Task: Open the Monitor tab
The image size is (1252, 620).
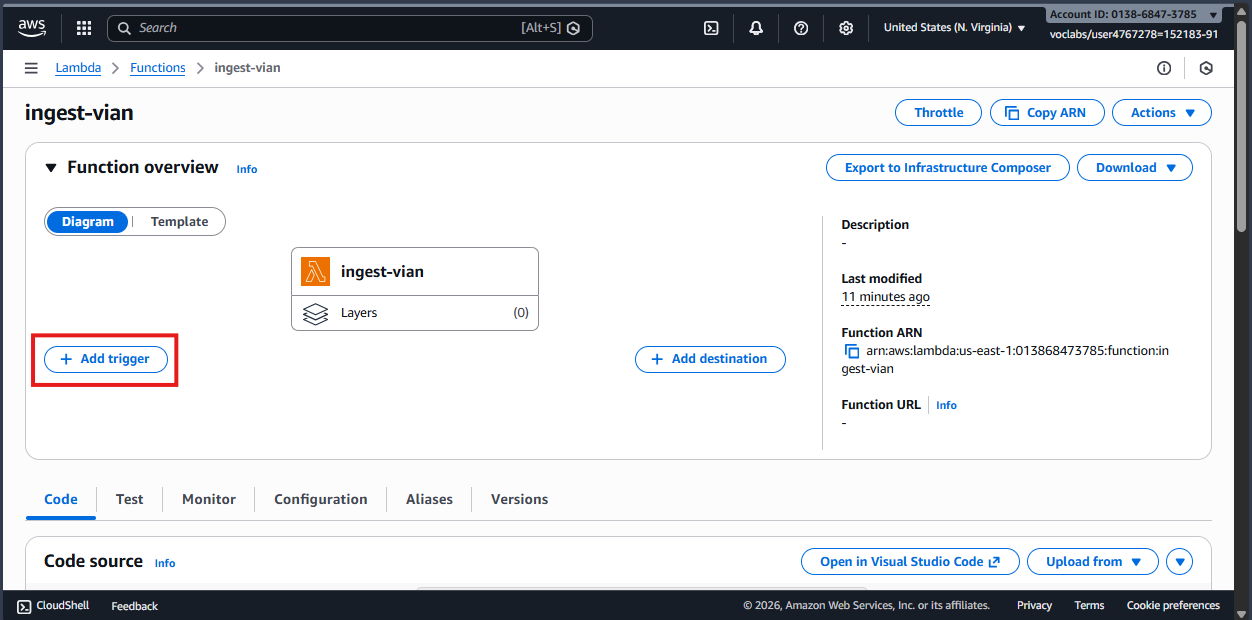Action: (x=209, y=499)
